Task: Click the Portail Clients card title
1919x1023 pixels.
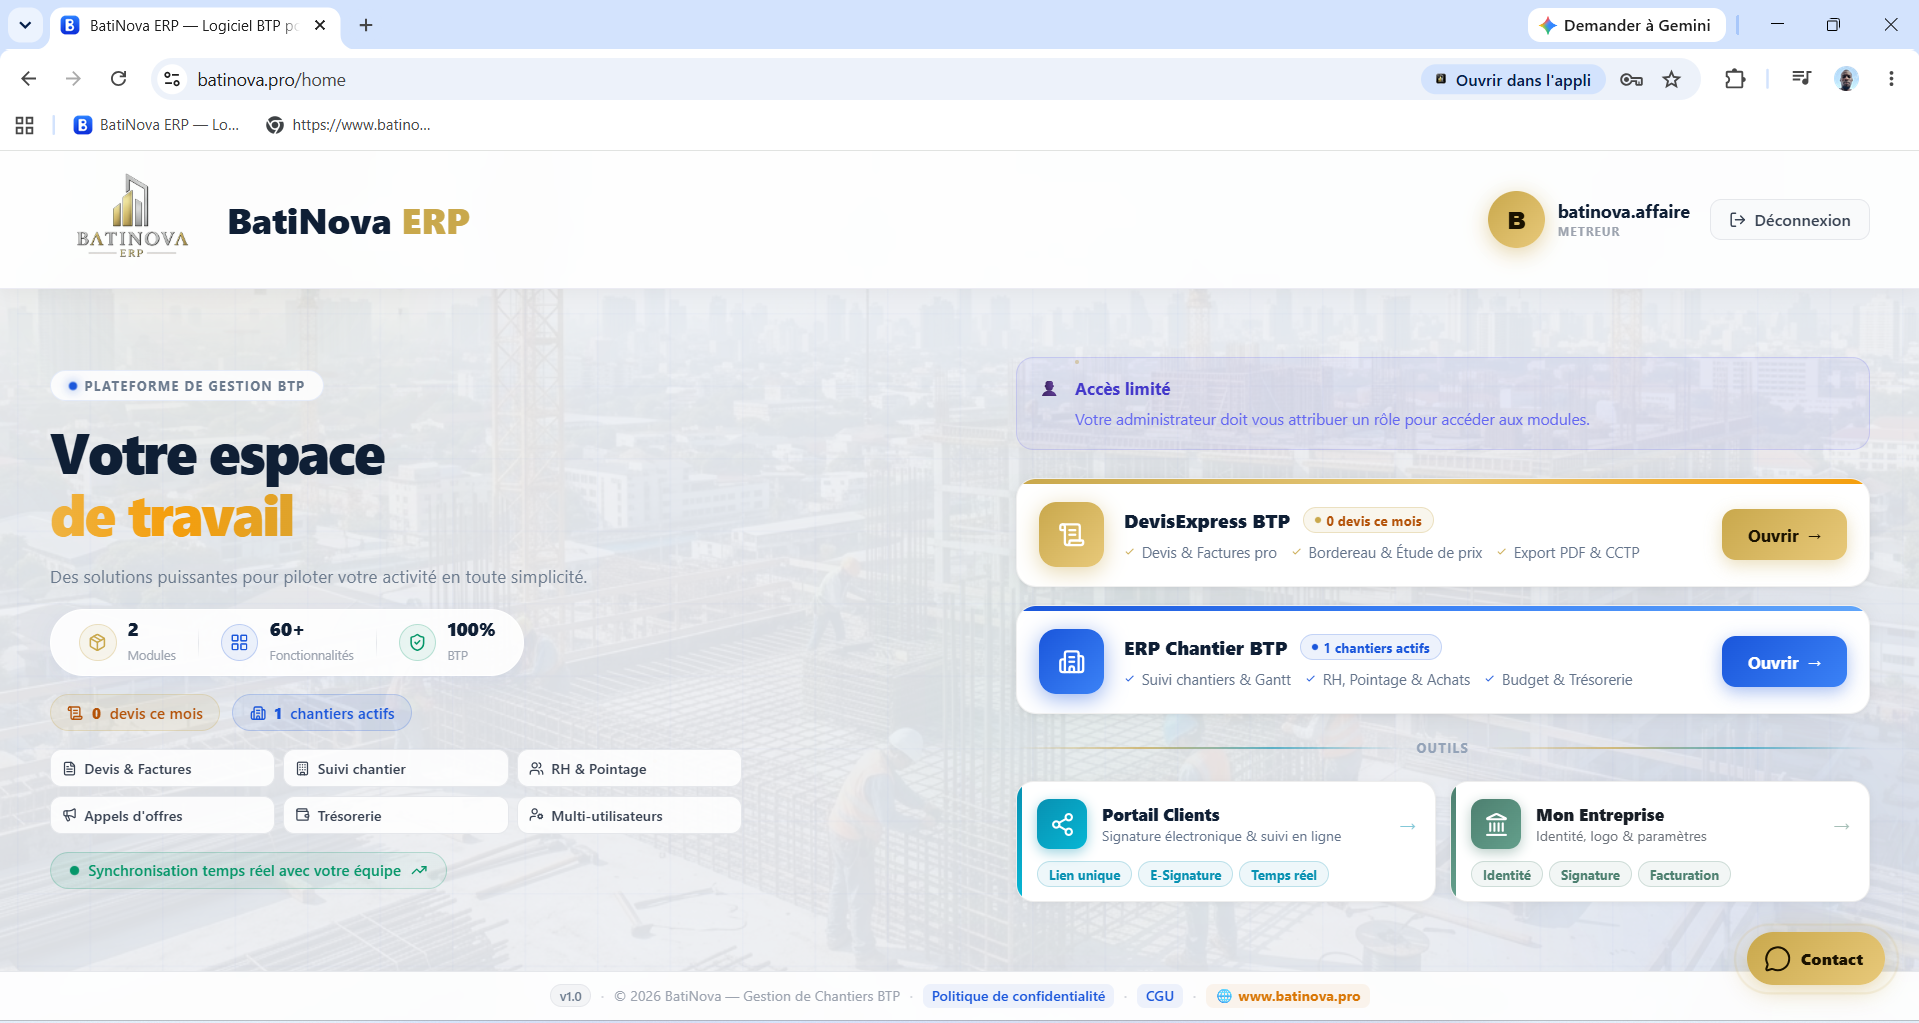Action: 1160,815
